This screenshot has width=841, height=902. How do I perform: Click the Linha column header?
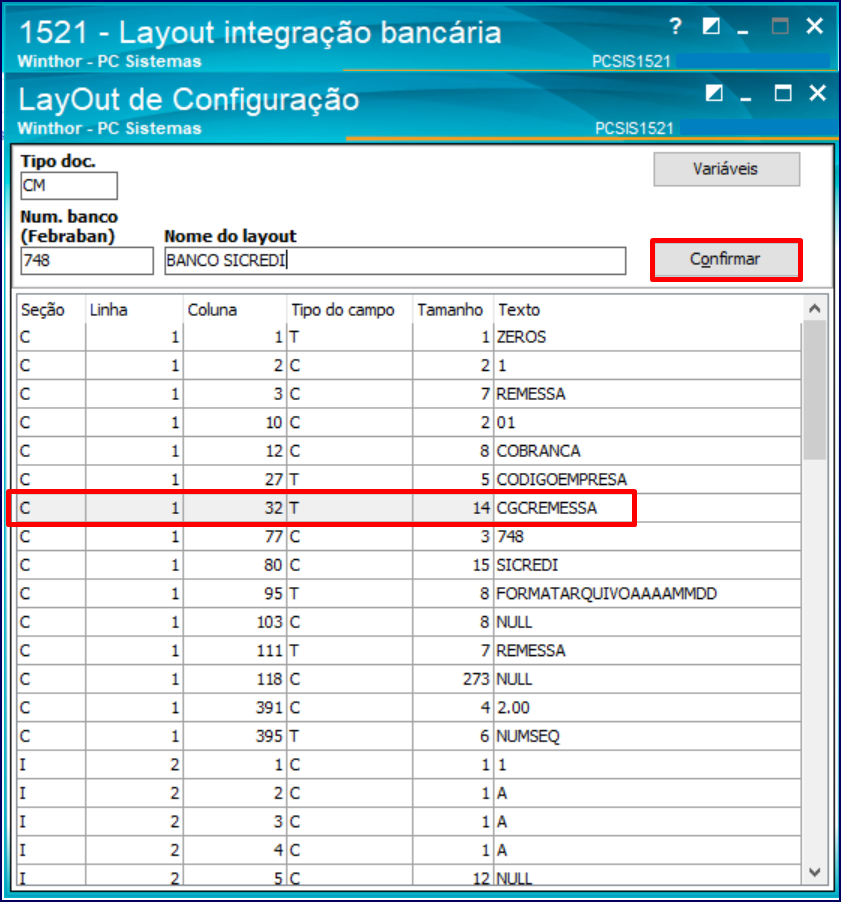pos(134,309)
